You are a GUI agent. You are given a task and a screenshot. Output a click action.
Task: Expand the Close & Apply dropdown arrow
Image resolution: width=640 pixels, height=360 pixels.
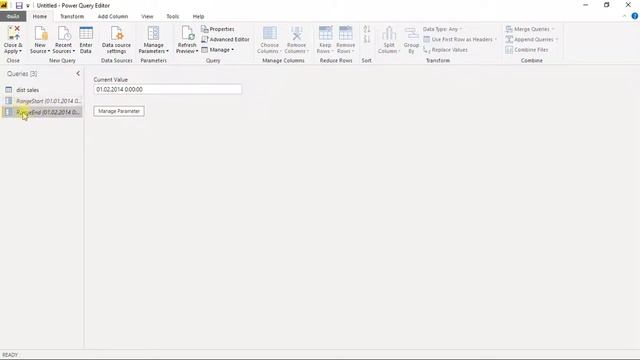(20, 51)
